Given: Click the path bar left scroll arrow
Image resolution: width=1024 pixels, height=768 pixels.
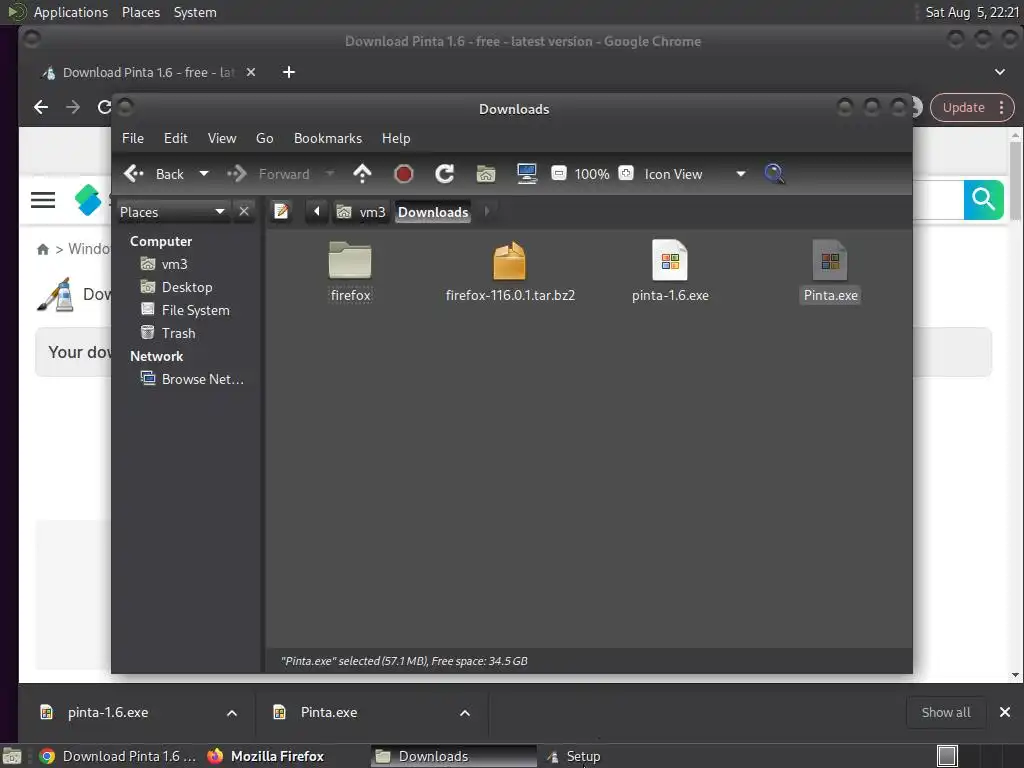Looking at the screenshot, I should click(317, 212).
